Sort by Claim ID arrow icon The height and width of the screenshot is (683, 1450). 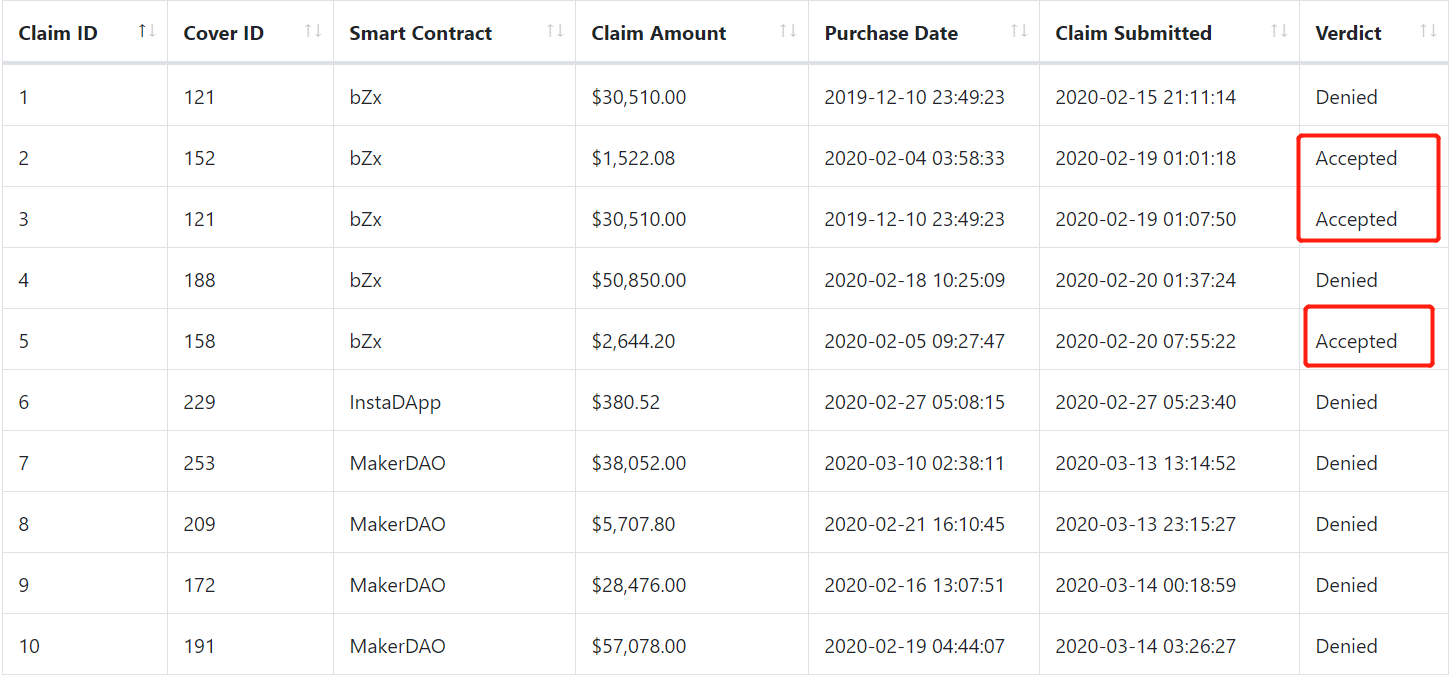tap(147, 31)
